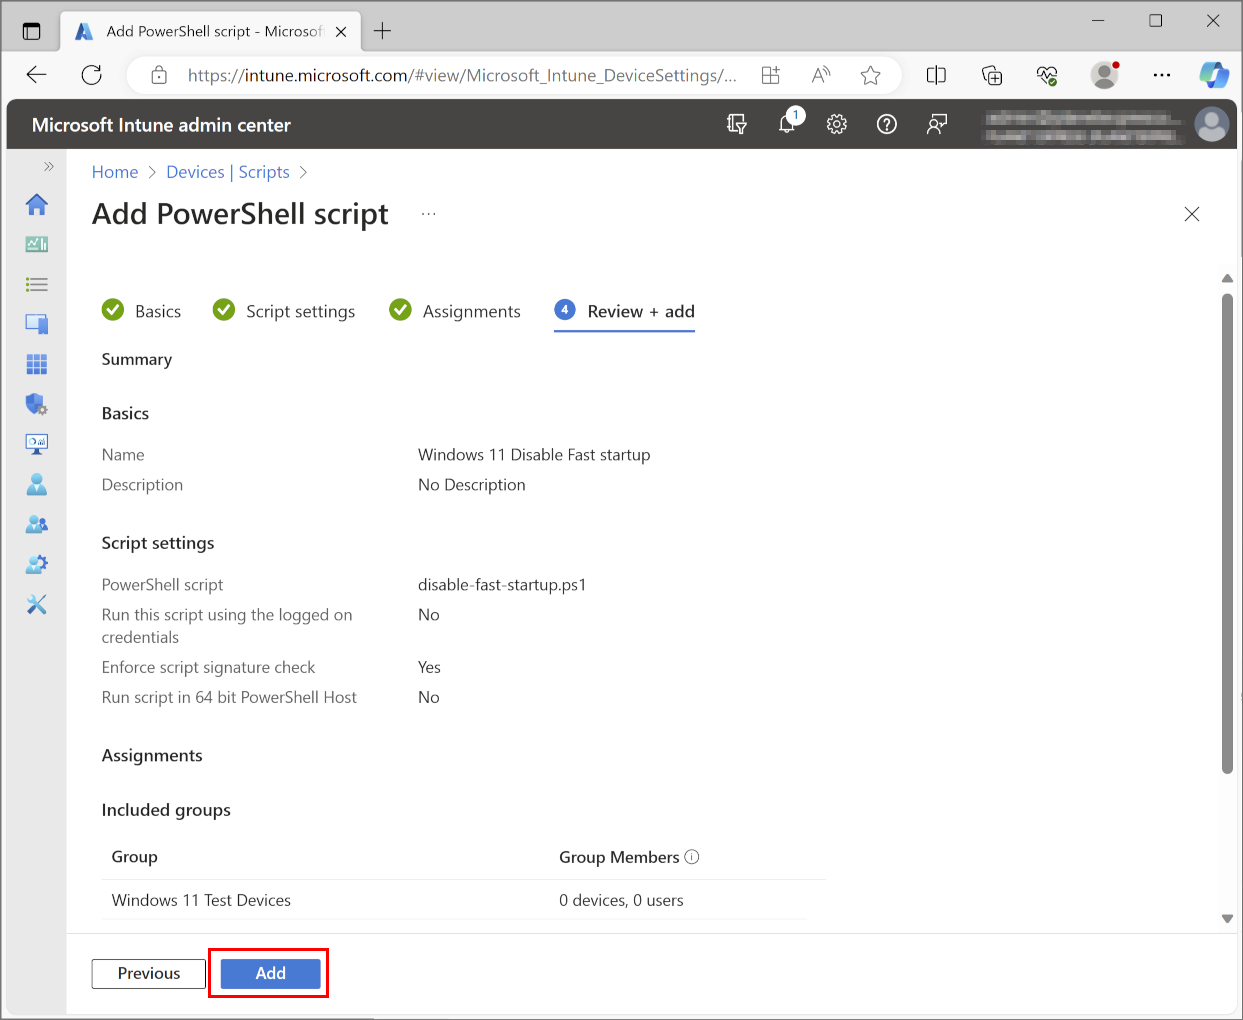Click the Group Members info icon
Viewport: 1243px width, 1020px height.
pos(692,857)
